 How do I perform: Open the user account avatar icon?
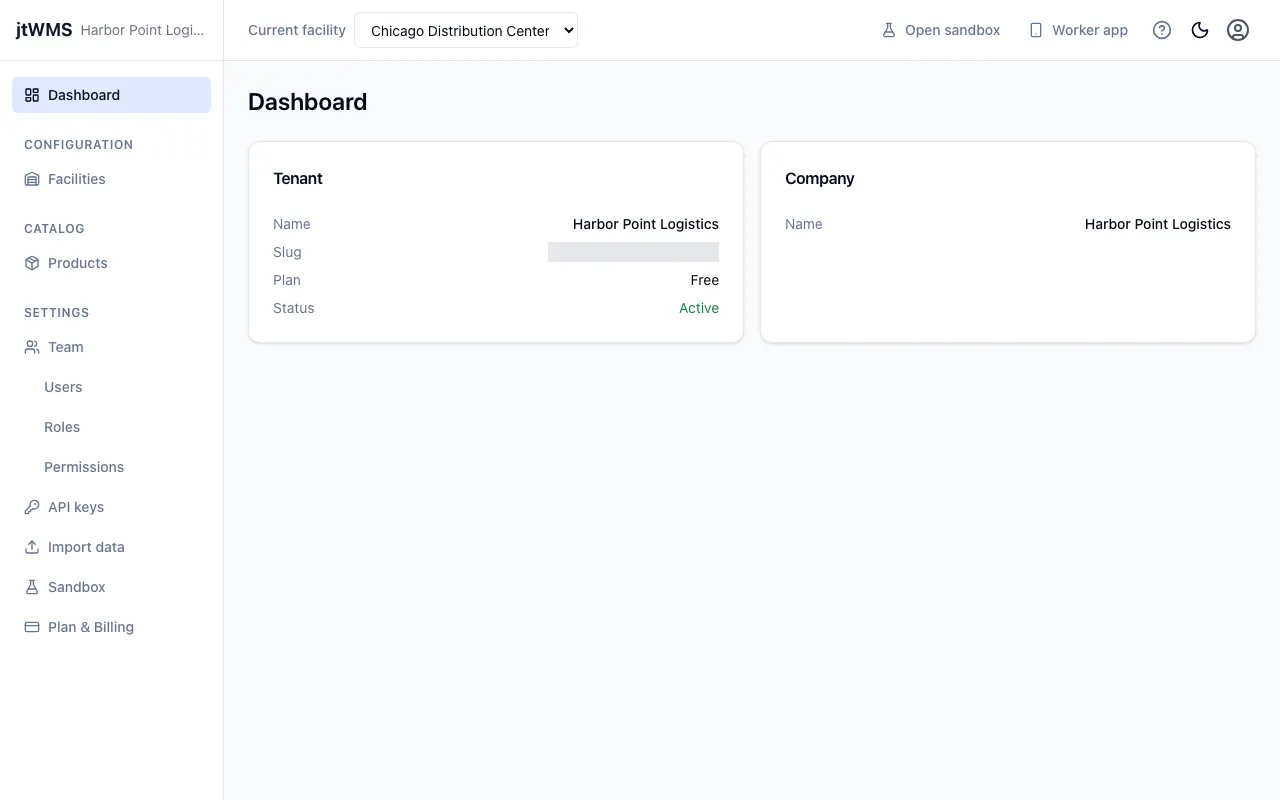pyautogui.click(x=1238, y=30)
